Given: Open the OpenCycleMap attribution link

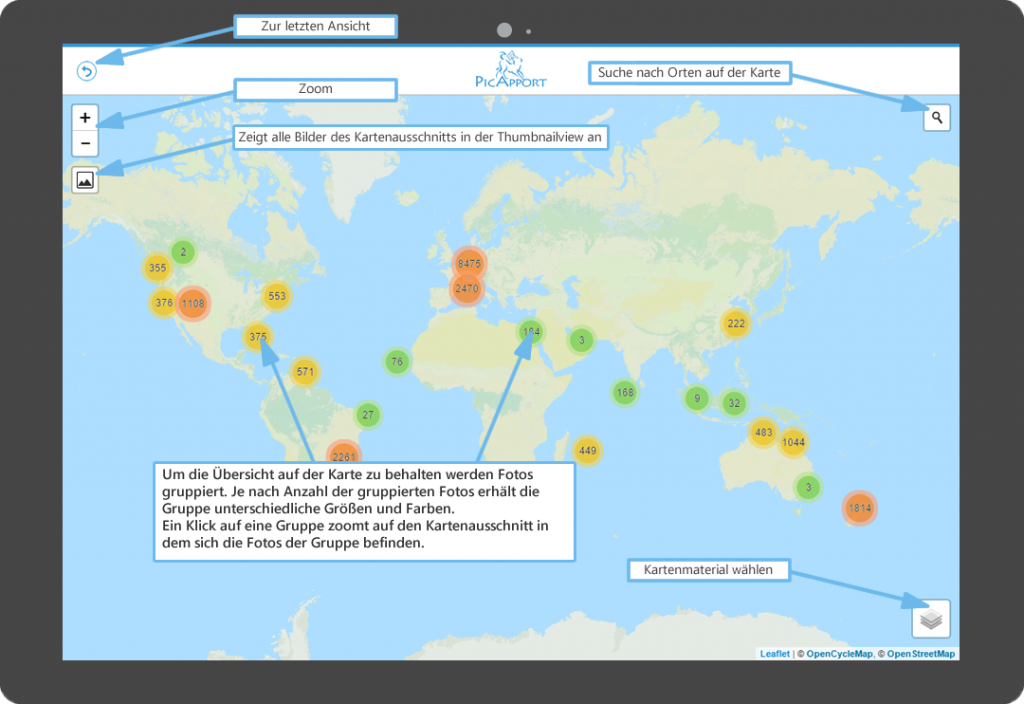Looking at the screenshot, I should (x=839, y=654).
